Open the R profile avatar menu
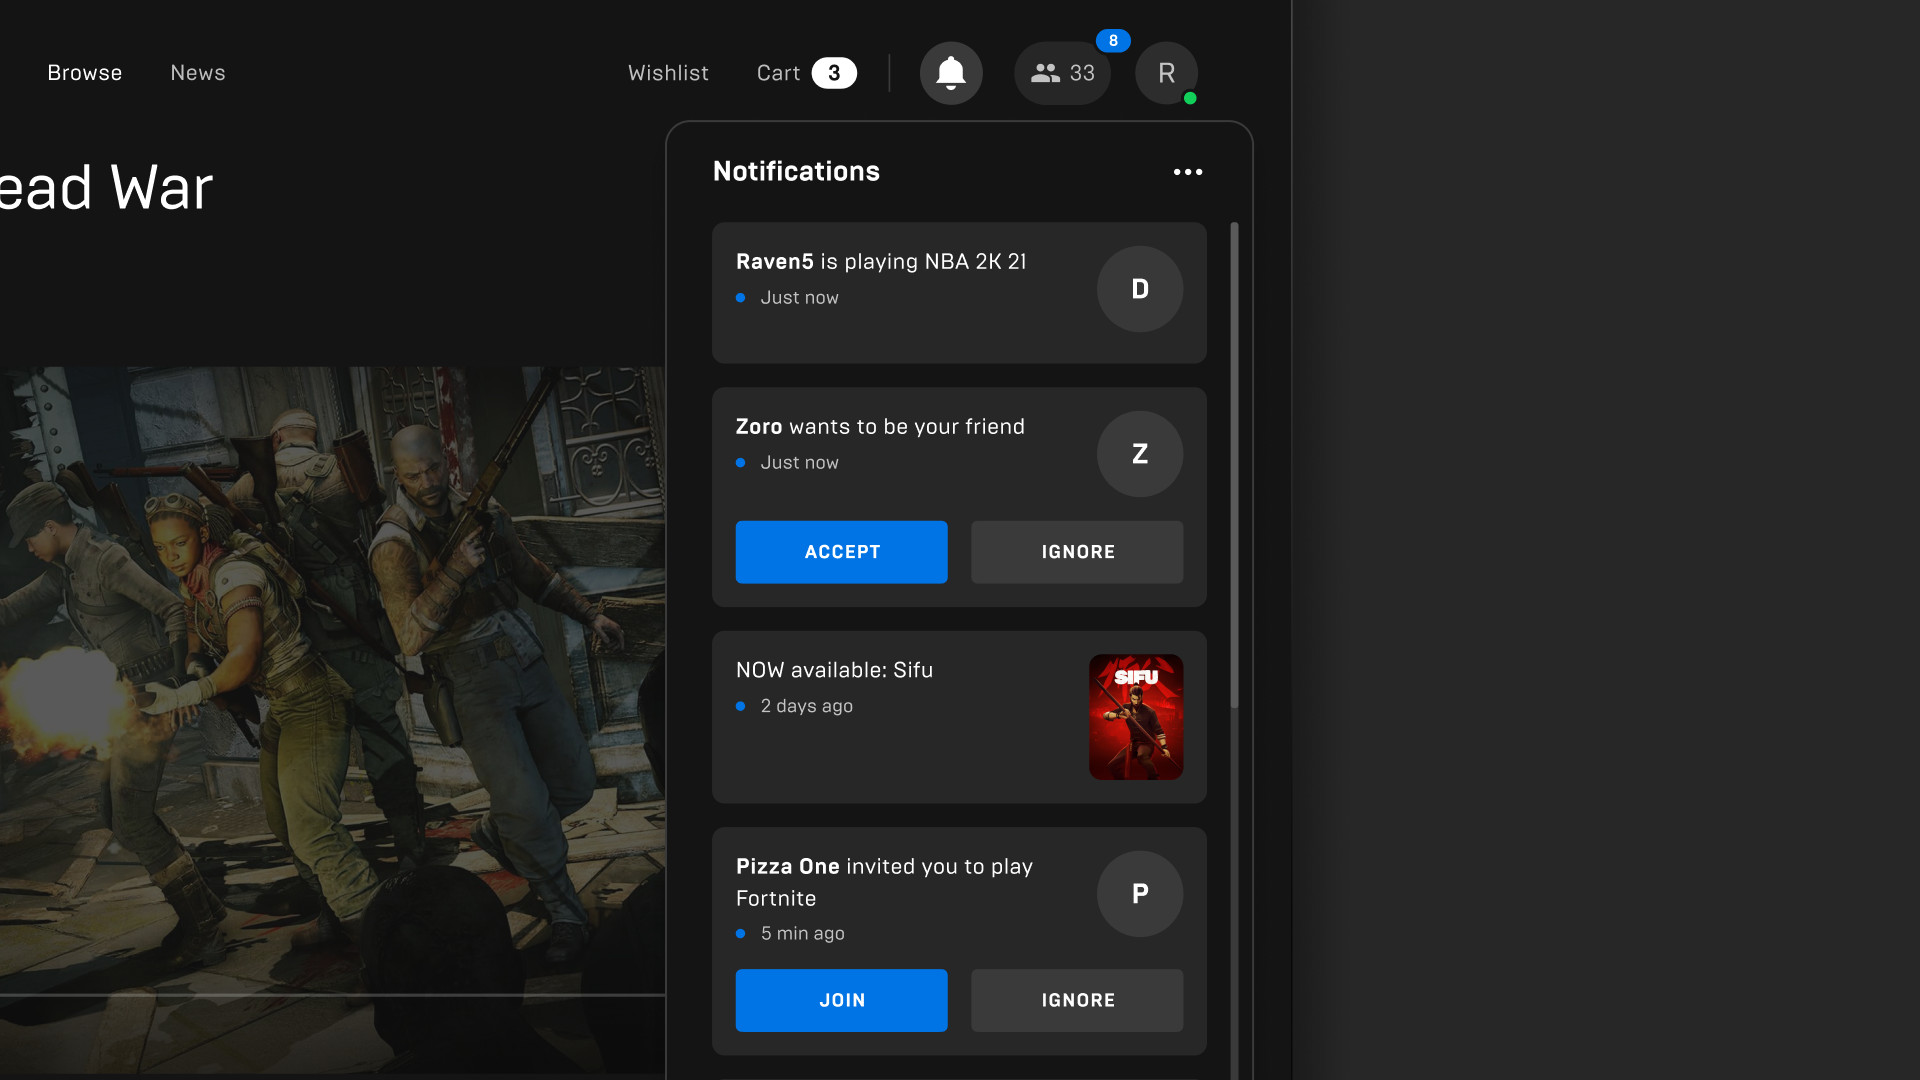Image resolution: width=1920 pixels, height=1080 pixels. click(x=1166, y=73)
